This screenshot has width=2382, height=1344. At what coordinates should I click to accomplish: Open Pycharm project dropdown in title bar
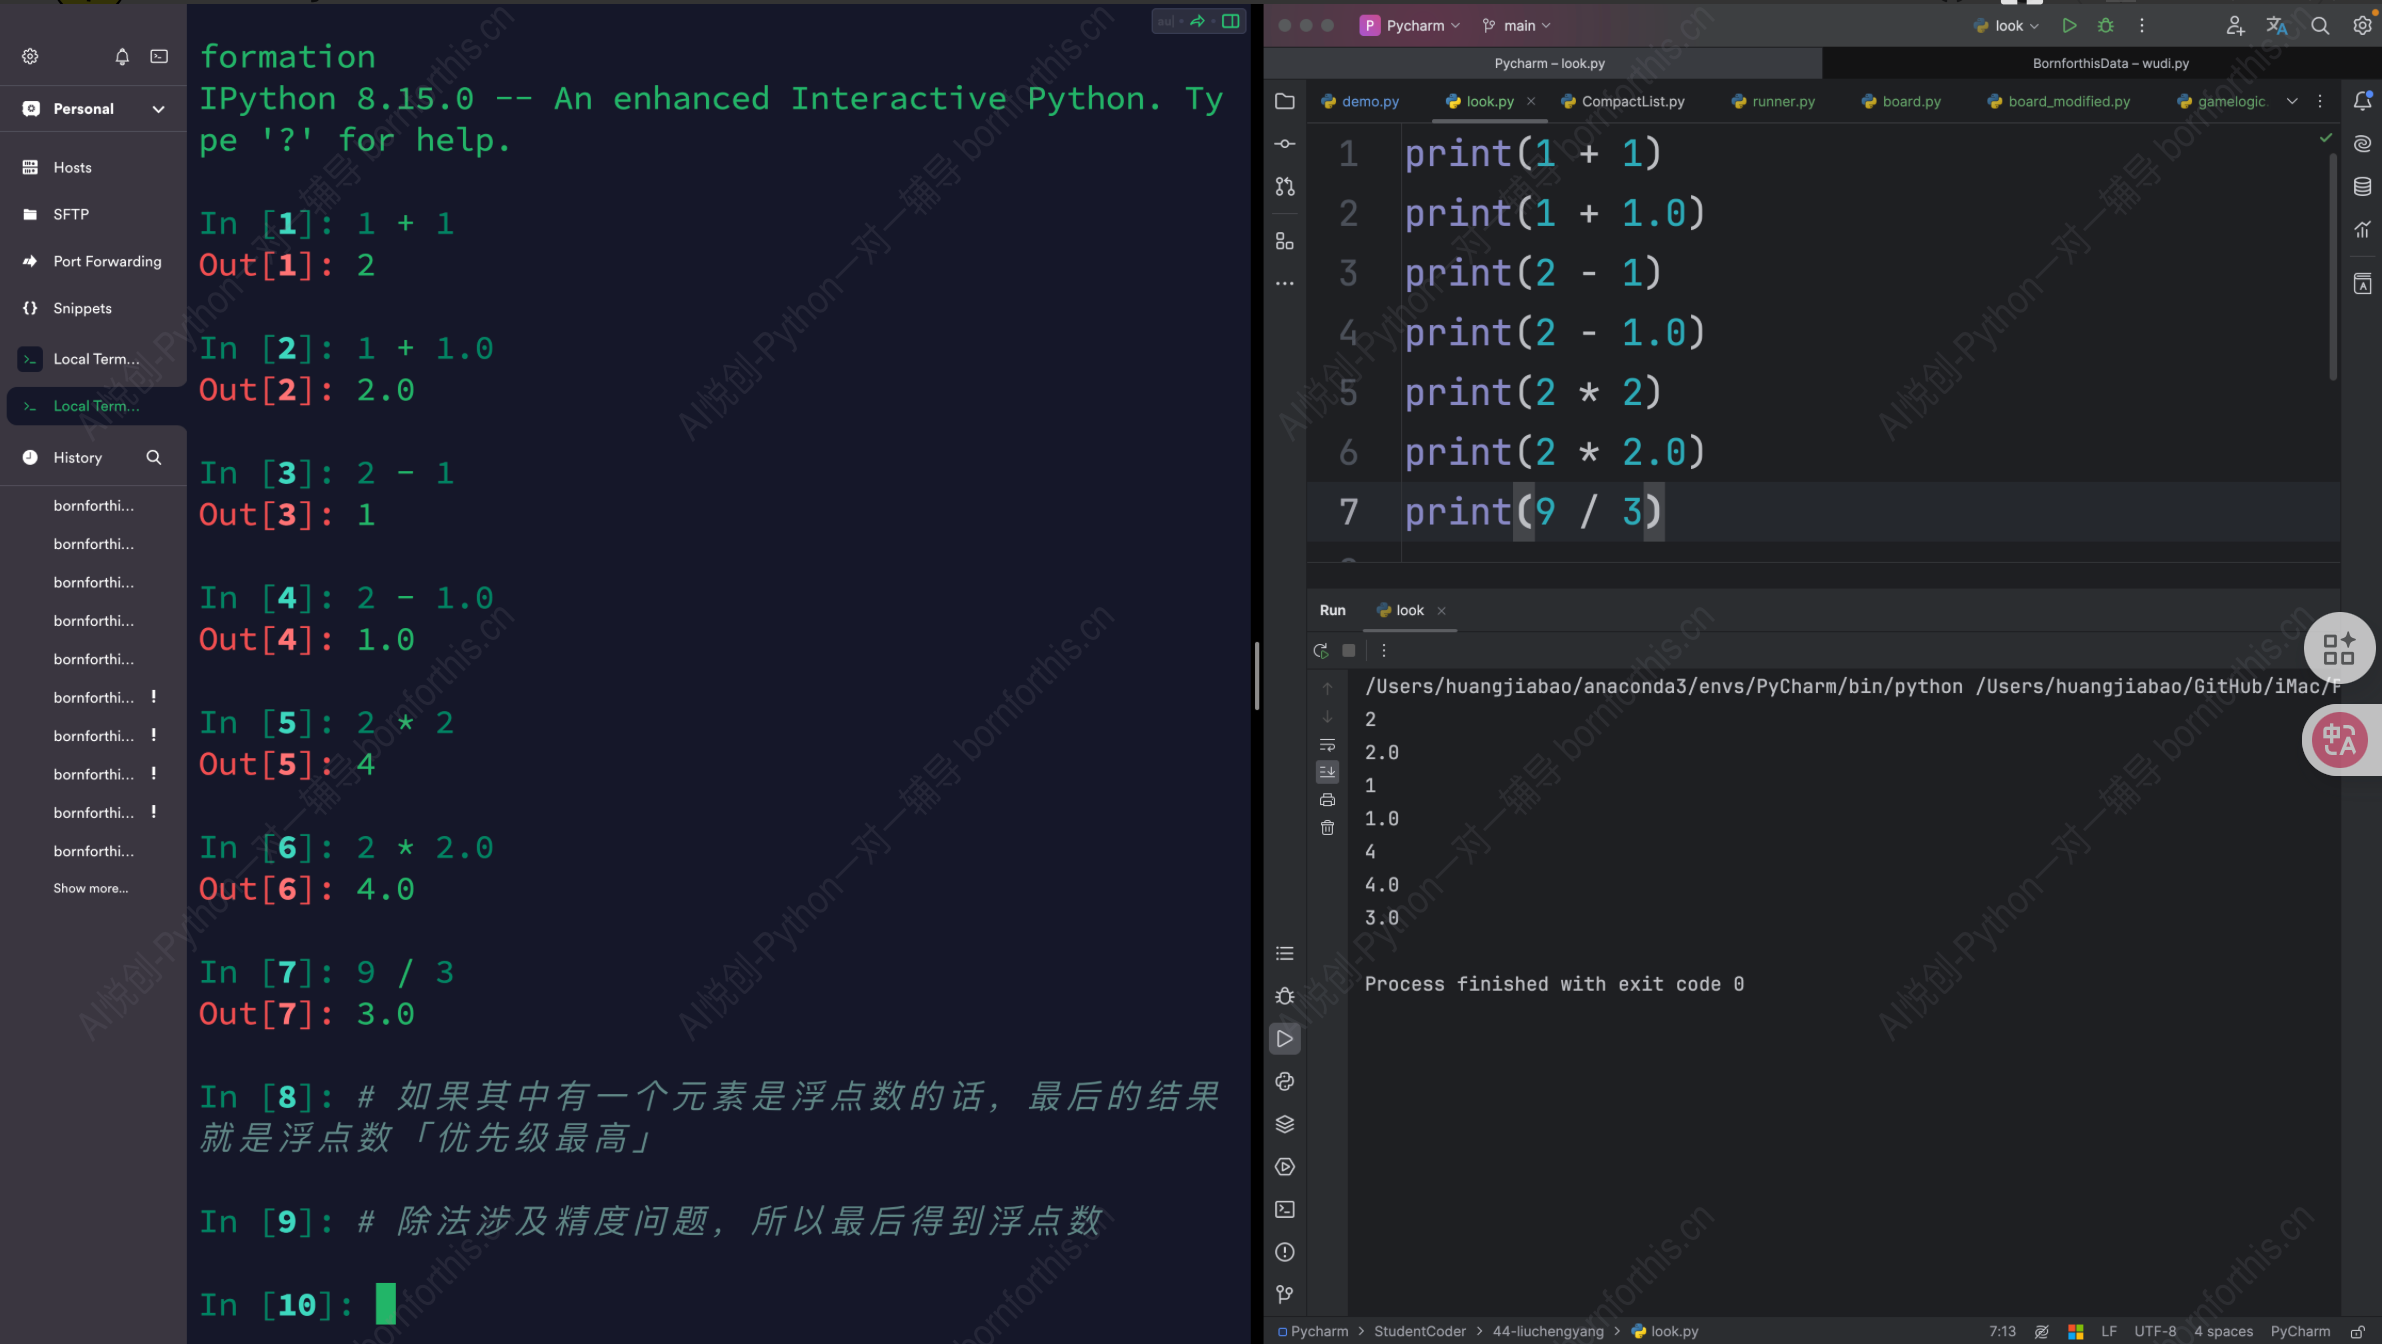(x=1411, y=25)
